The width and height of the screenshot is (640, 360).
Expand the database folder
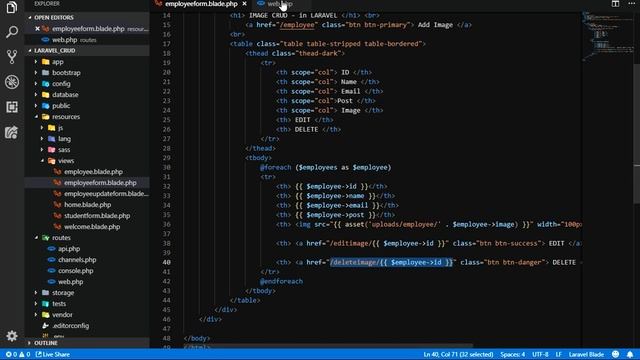point(65,95)
